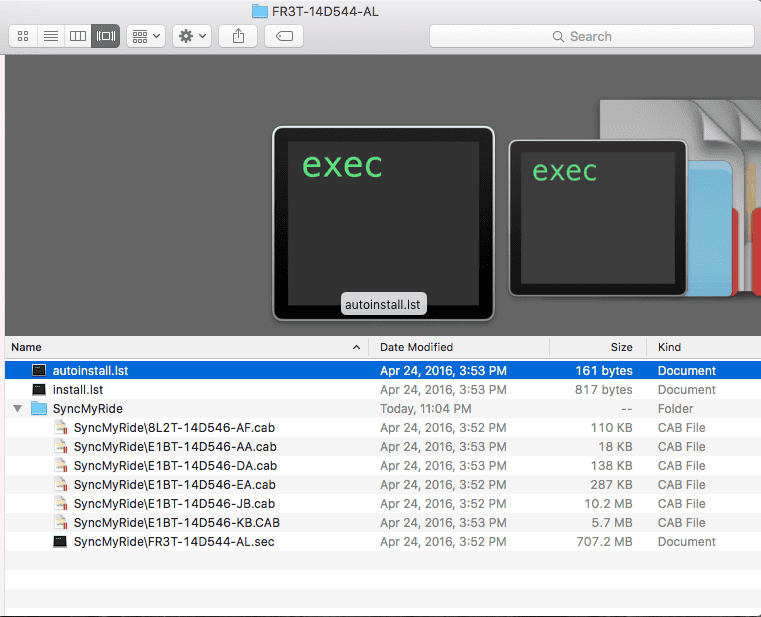Sort by the Name column header

pyautogui.click(x=26, y=347)
